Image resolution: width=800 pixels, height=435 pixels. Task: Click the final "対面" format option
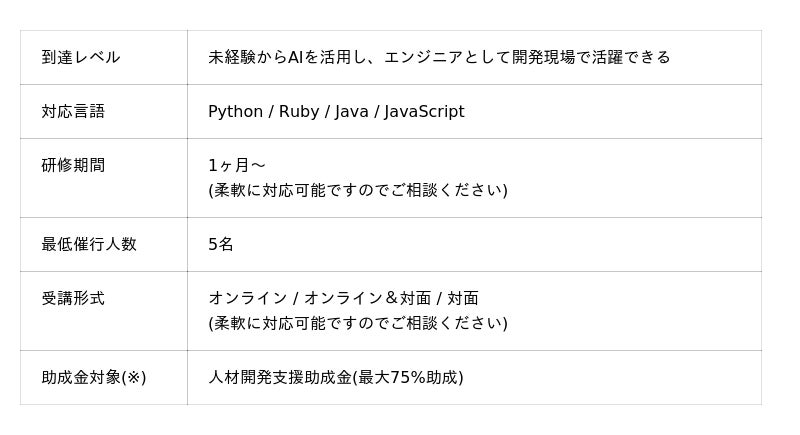pos(462,298)
